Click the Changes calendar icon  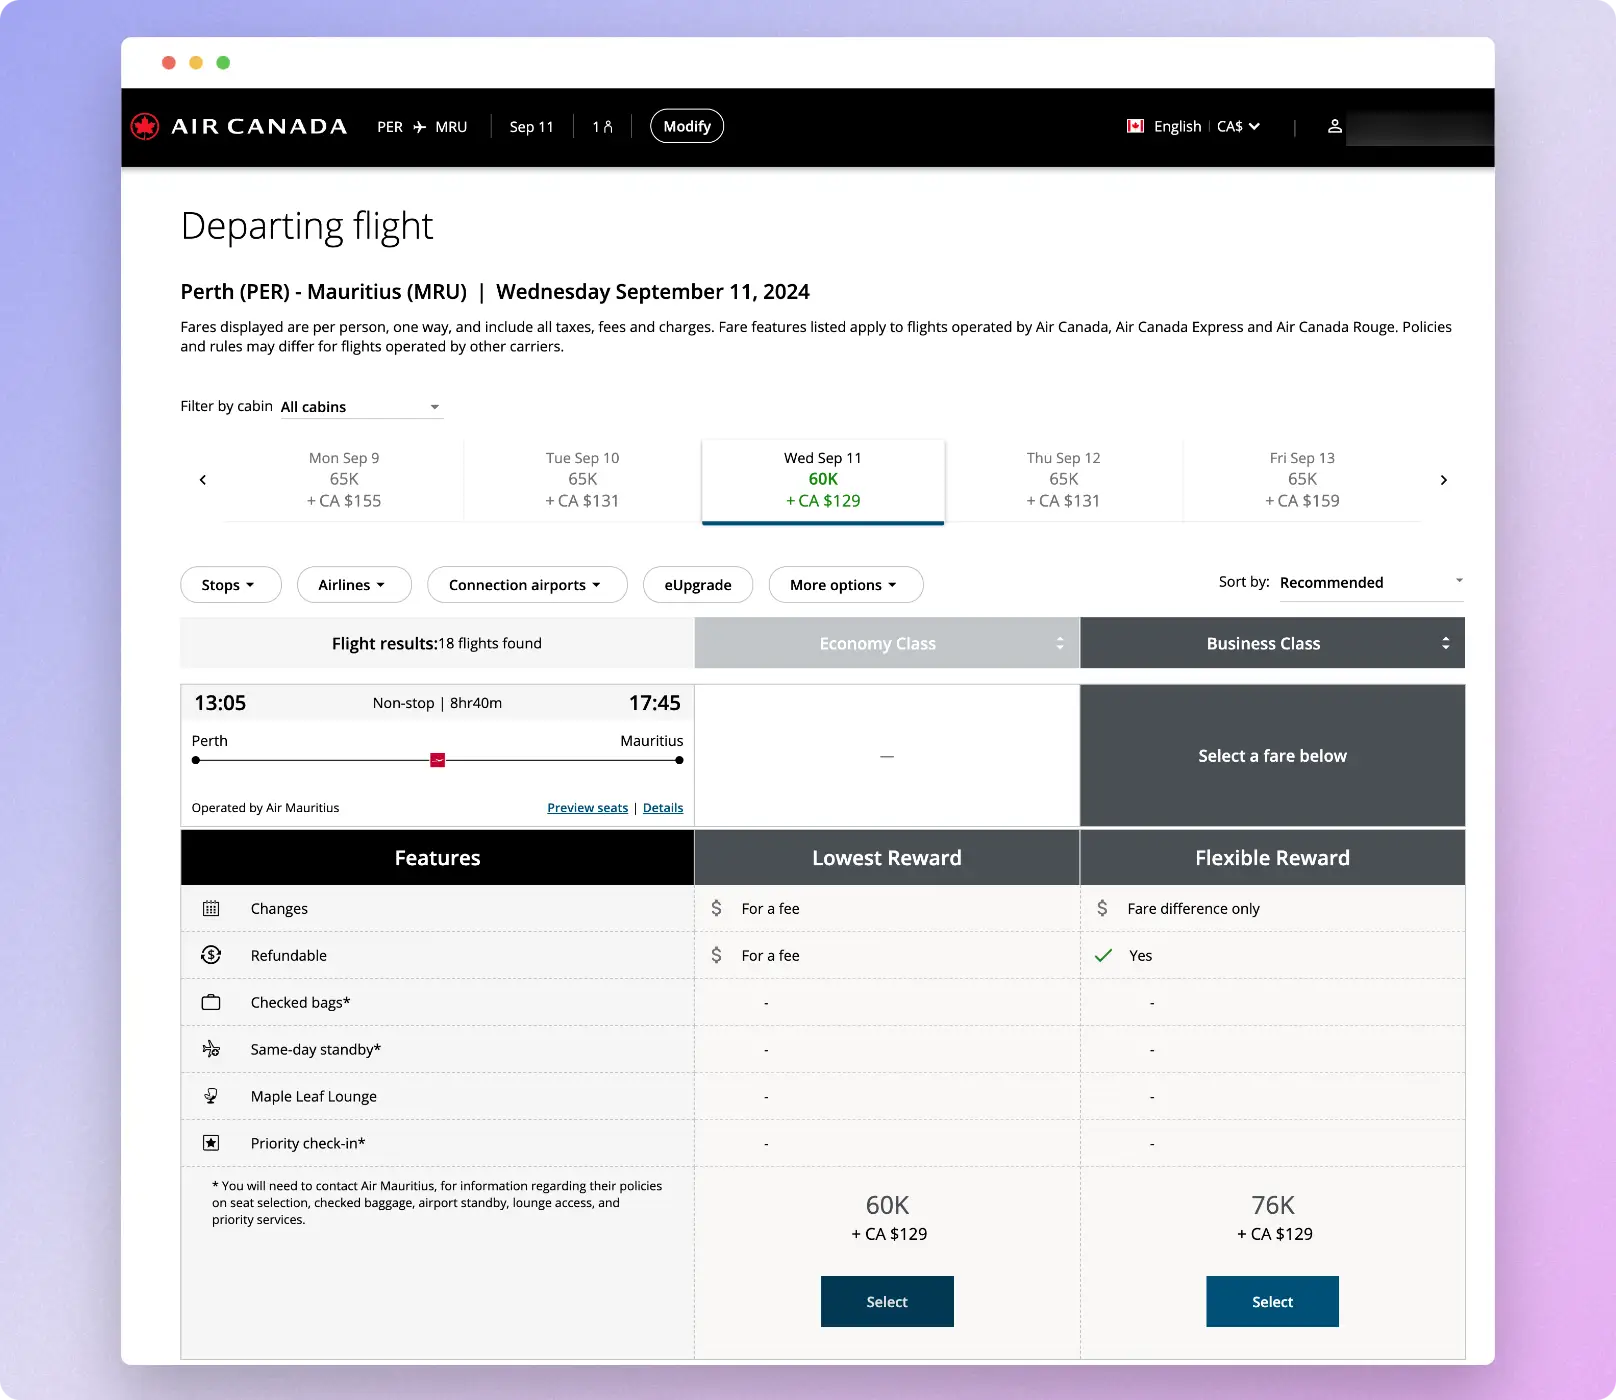[x=211, y=908]
